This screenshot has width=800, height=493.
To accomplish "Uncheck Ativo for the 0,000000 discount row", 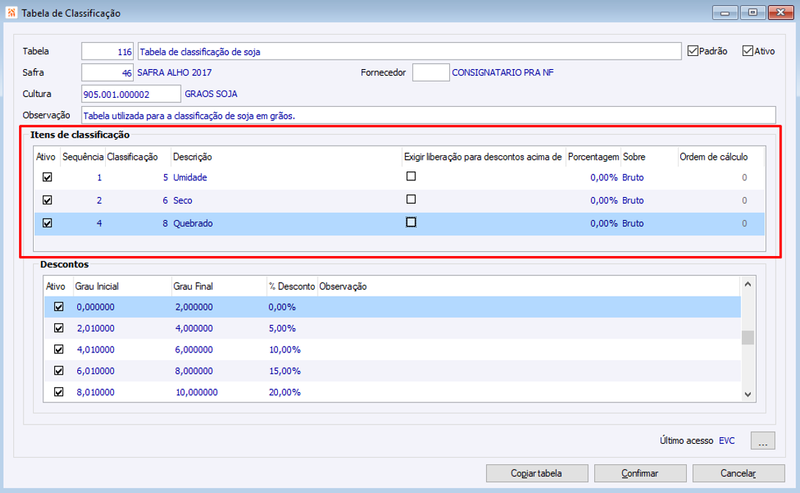I will (x=59, y=307).
